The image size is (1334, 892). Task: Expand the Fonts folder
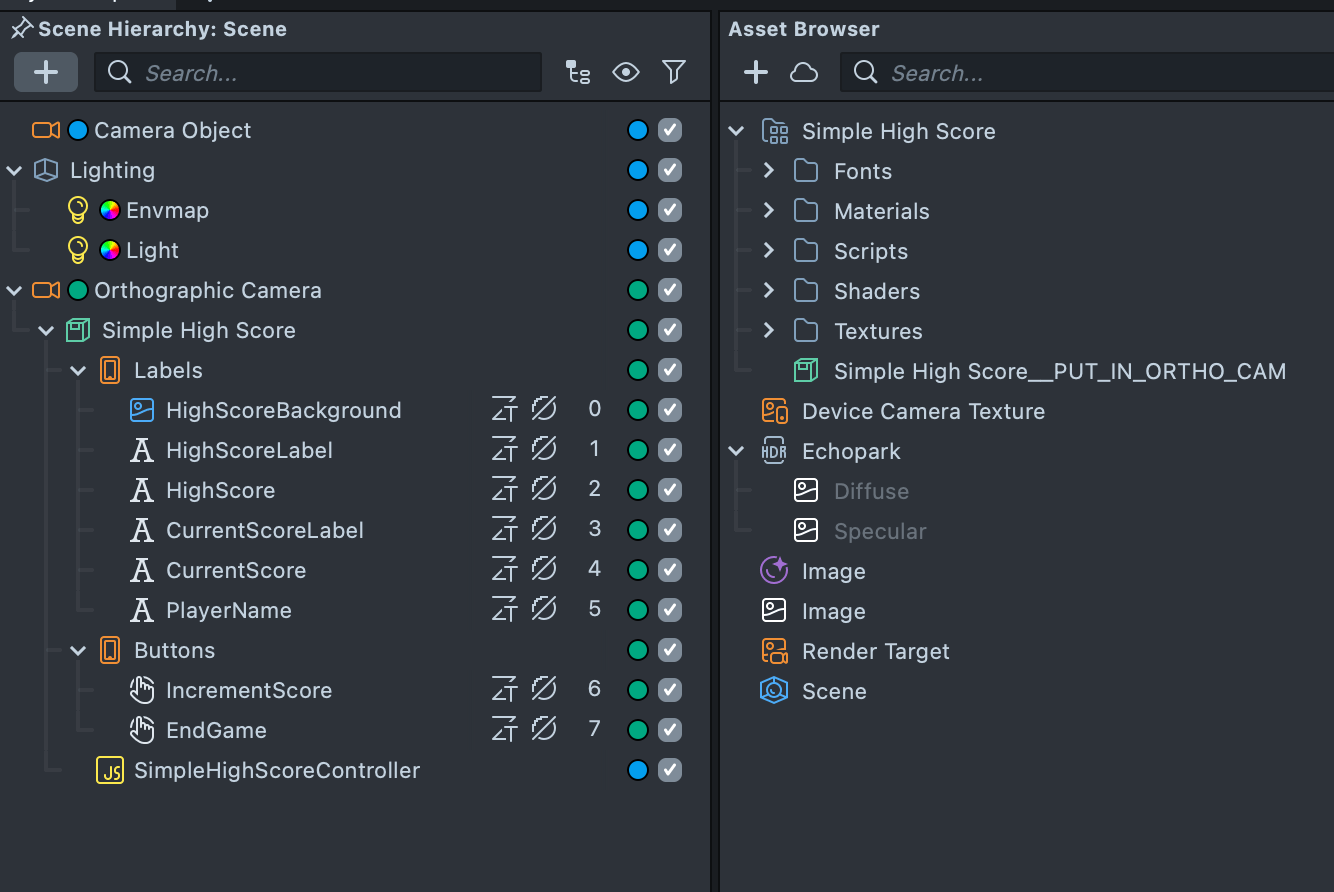[768, 171]
